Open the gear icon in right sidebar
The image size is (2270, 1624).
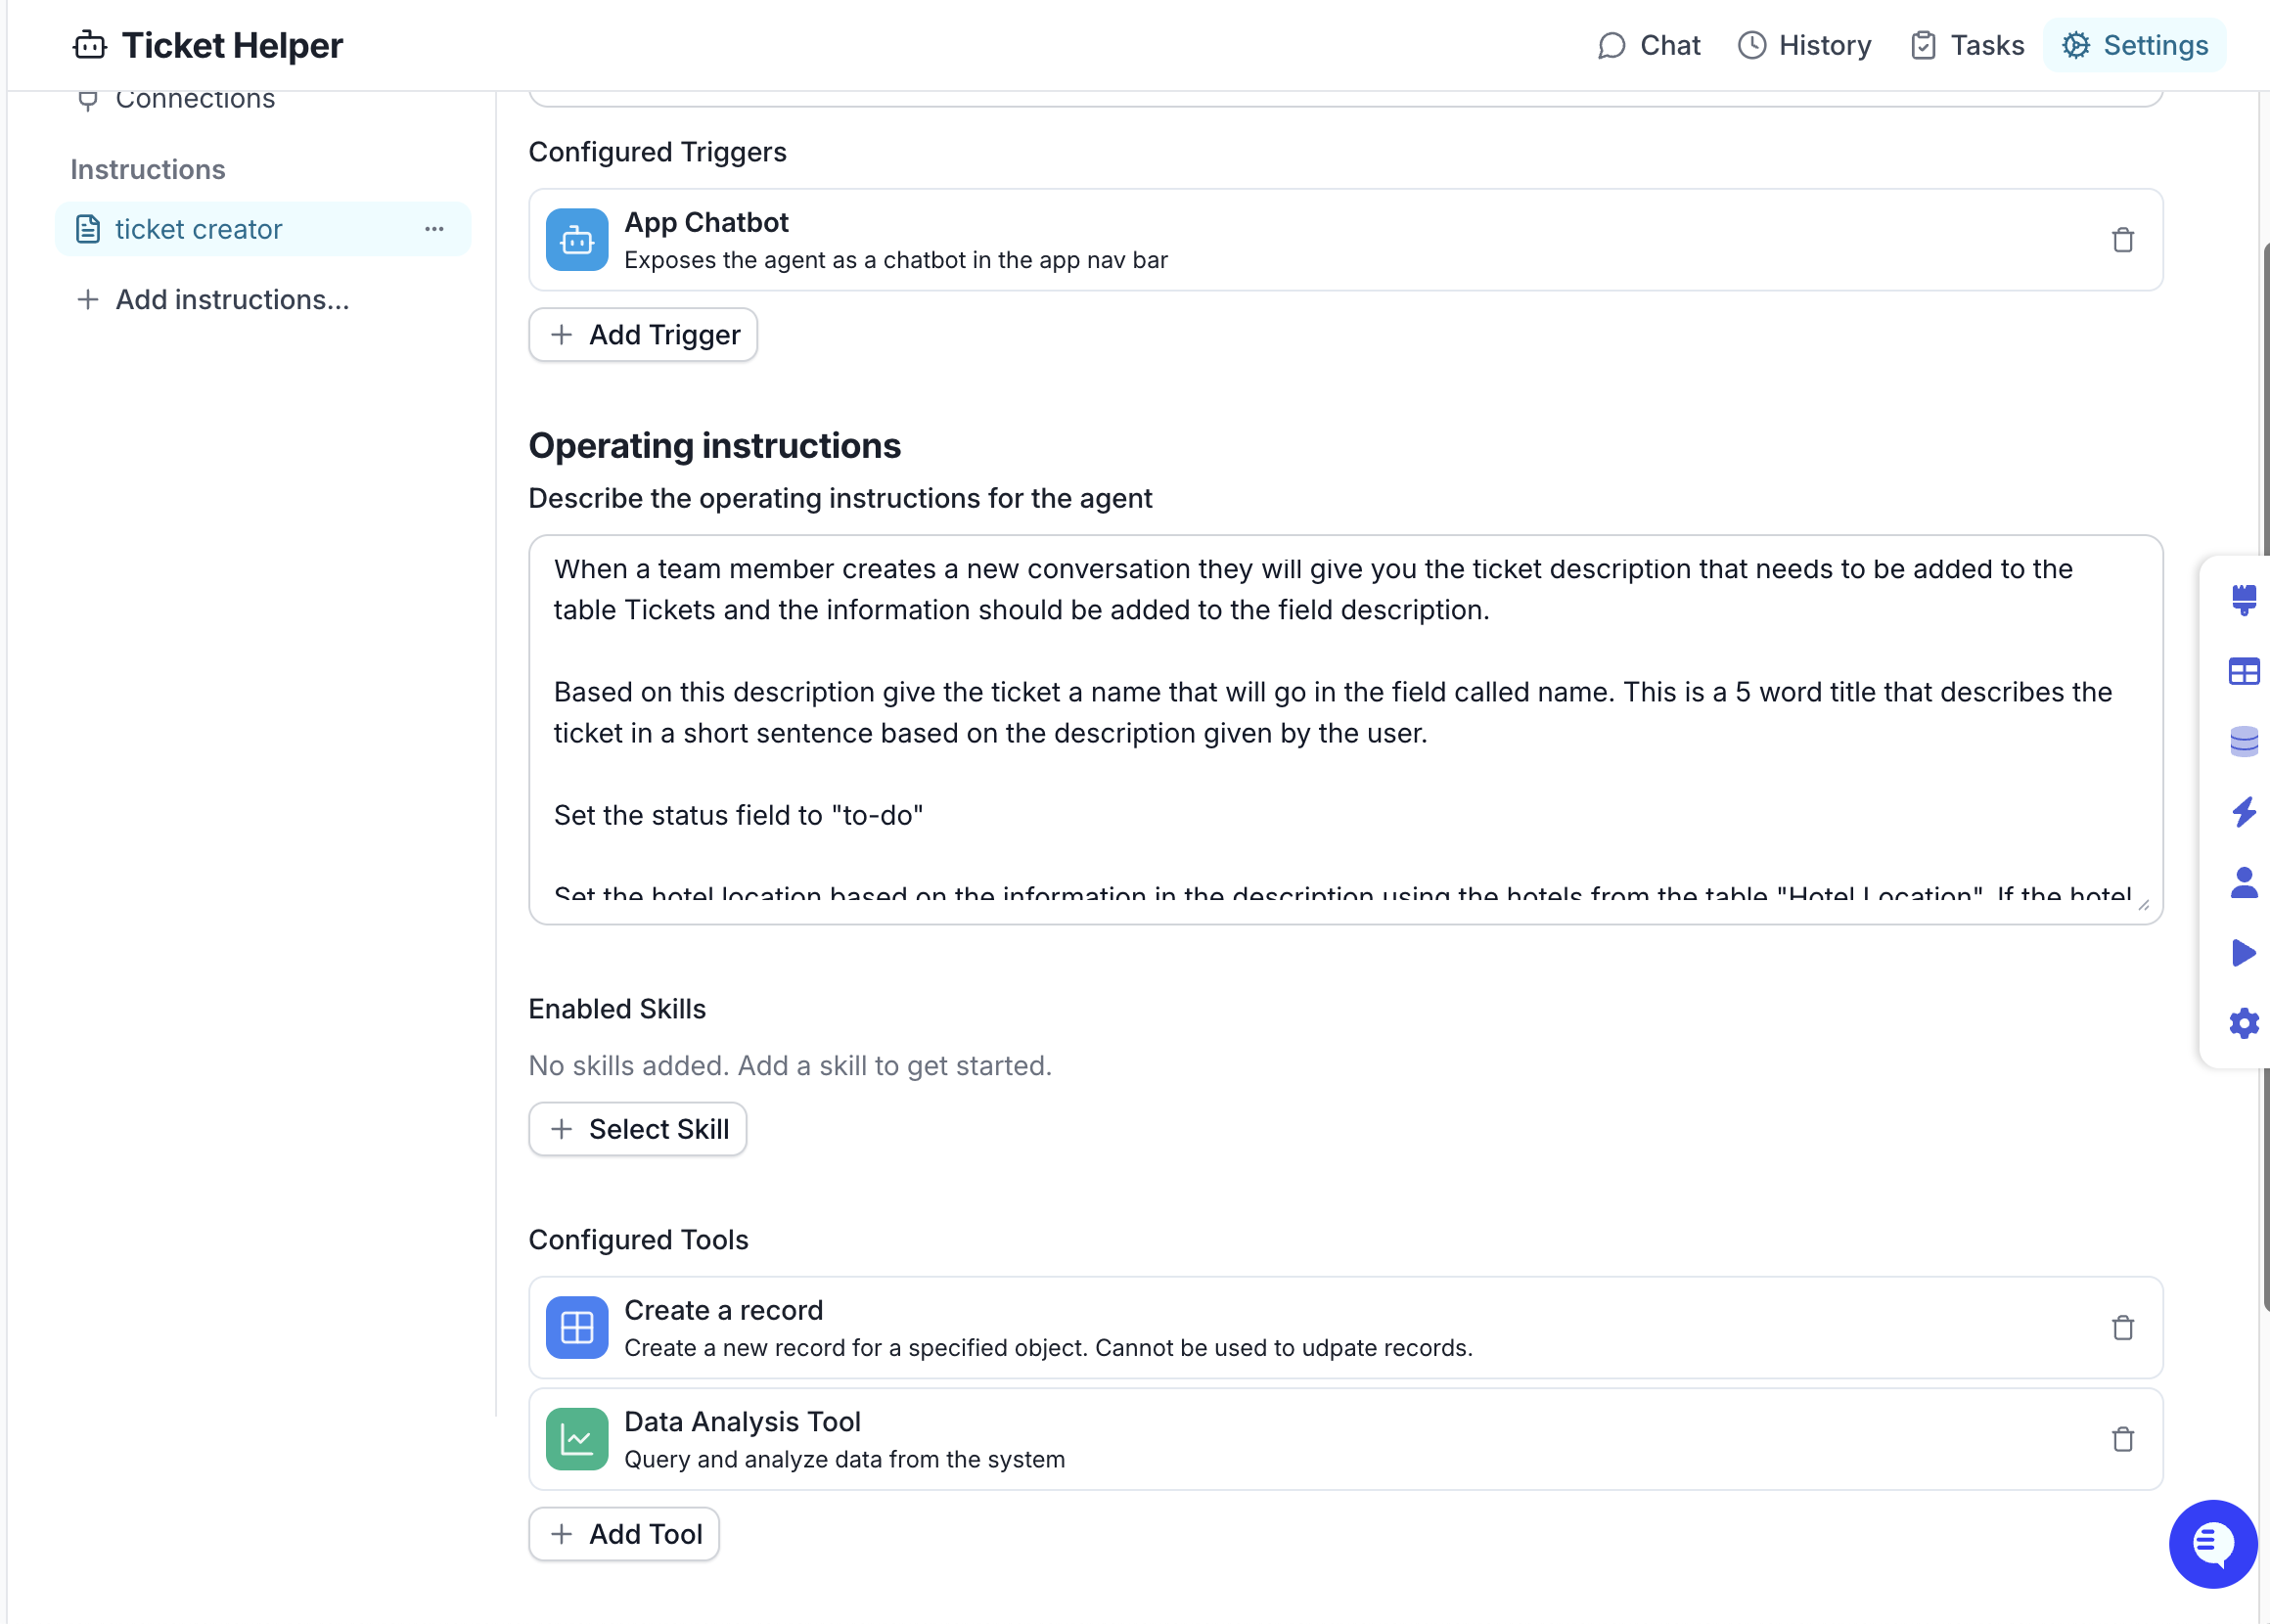coord(2243,1022)
